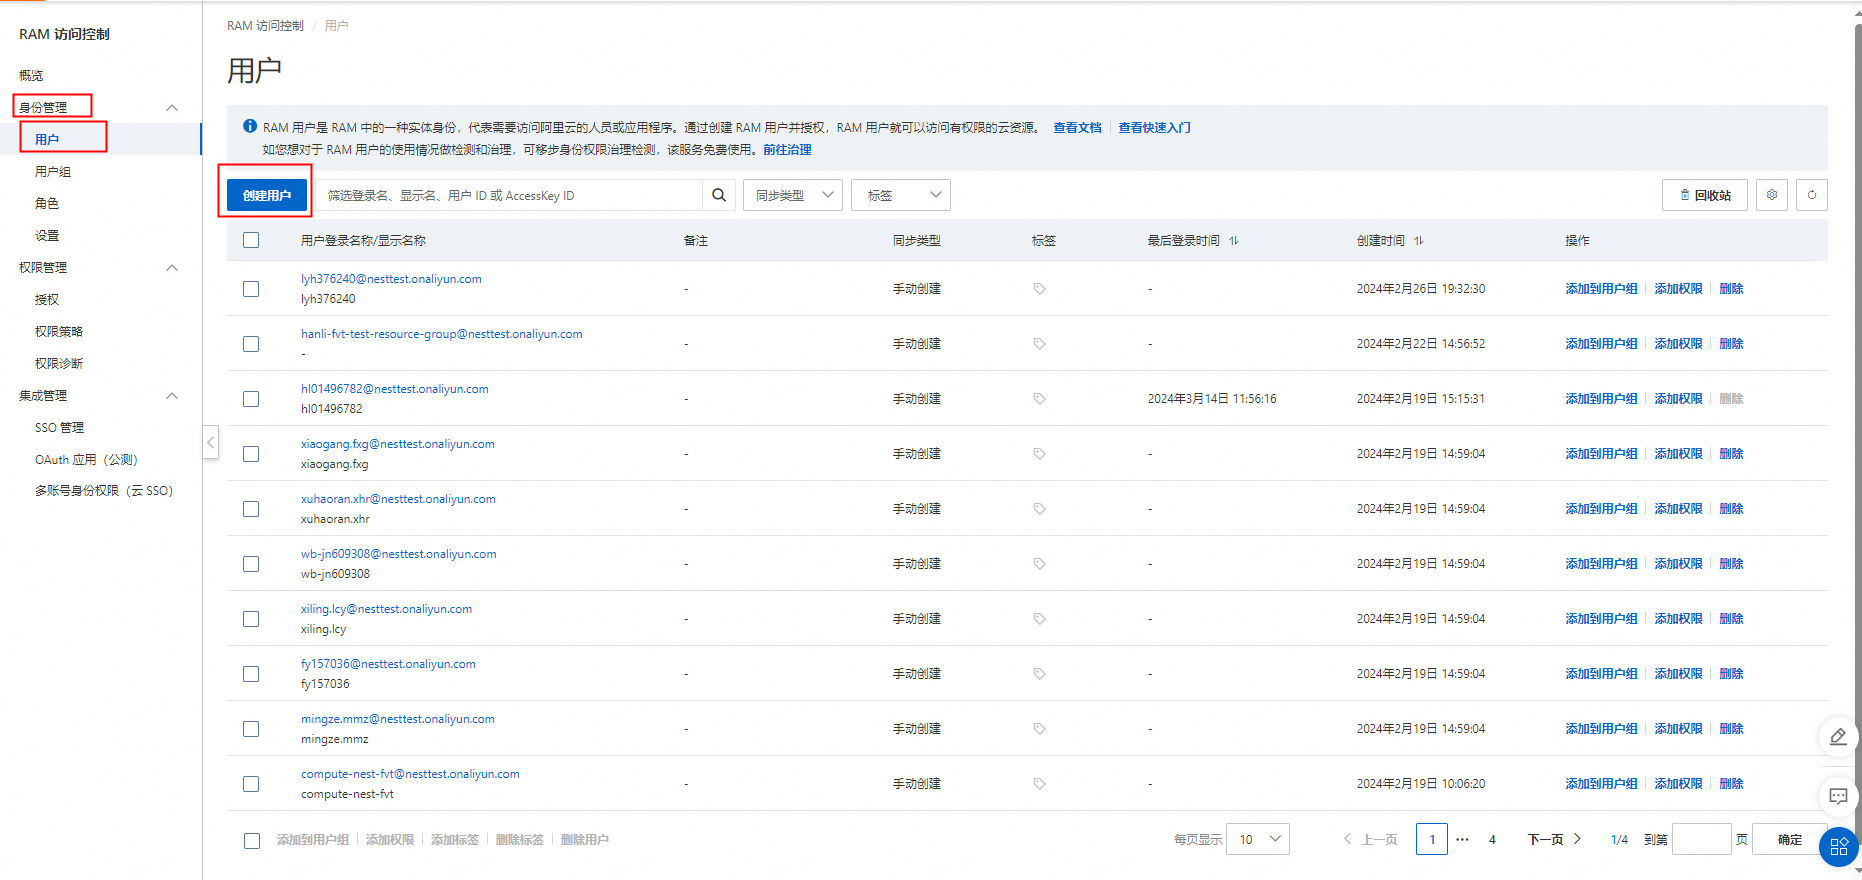Viewport: 1862px width, 880px height.
Task: Open 概览 in the sidebar
Action: click(x=31, y=75)
